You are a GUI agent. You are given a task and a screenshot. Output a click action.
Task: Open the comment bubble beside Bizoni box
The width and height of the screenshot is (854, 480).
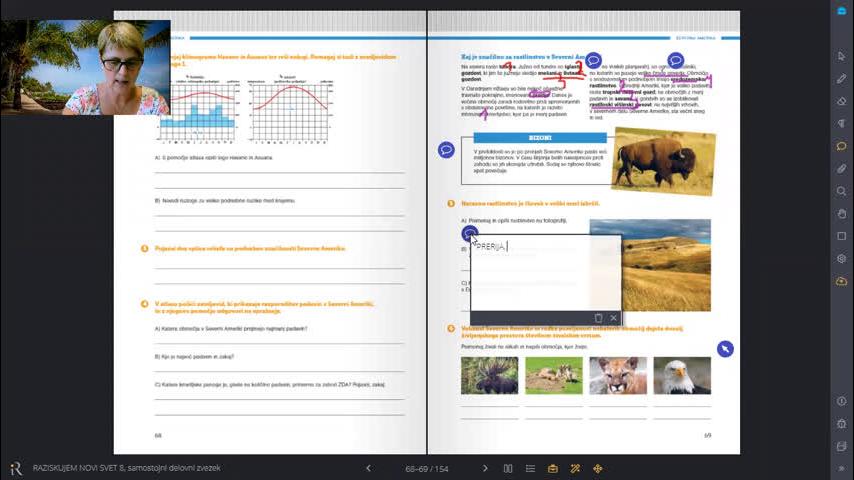(446, 150)
